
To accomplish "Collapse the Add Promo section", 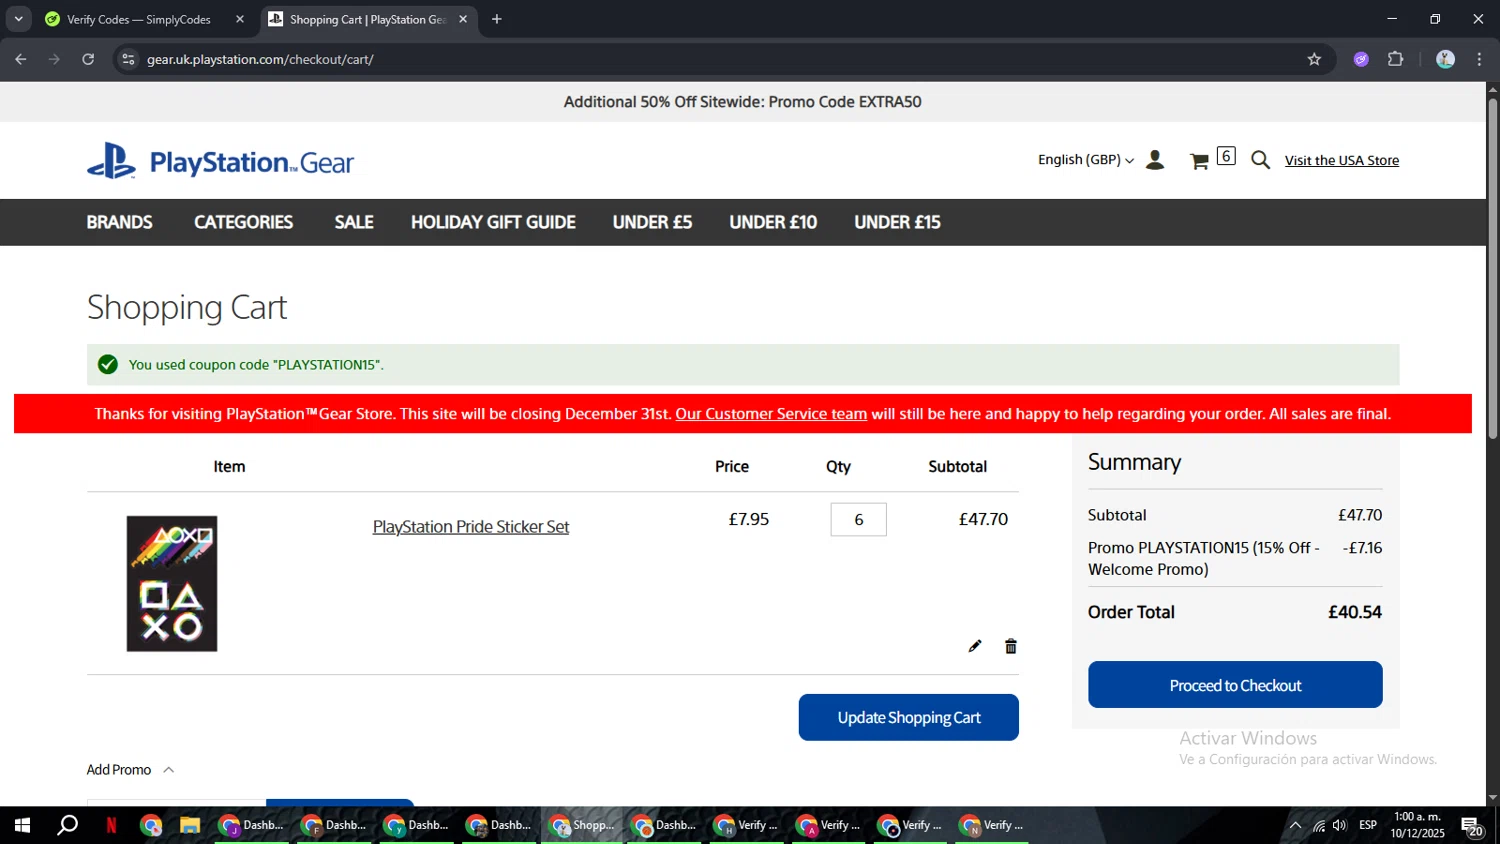I will [131, 769].
